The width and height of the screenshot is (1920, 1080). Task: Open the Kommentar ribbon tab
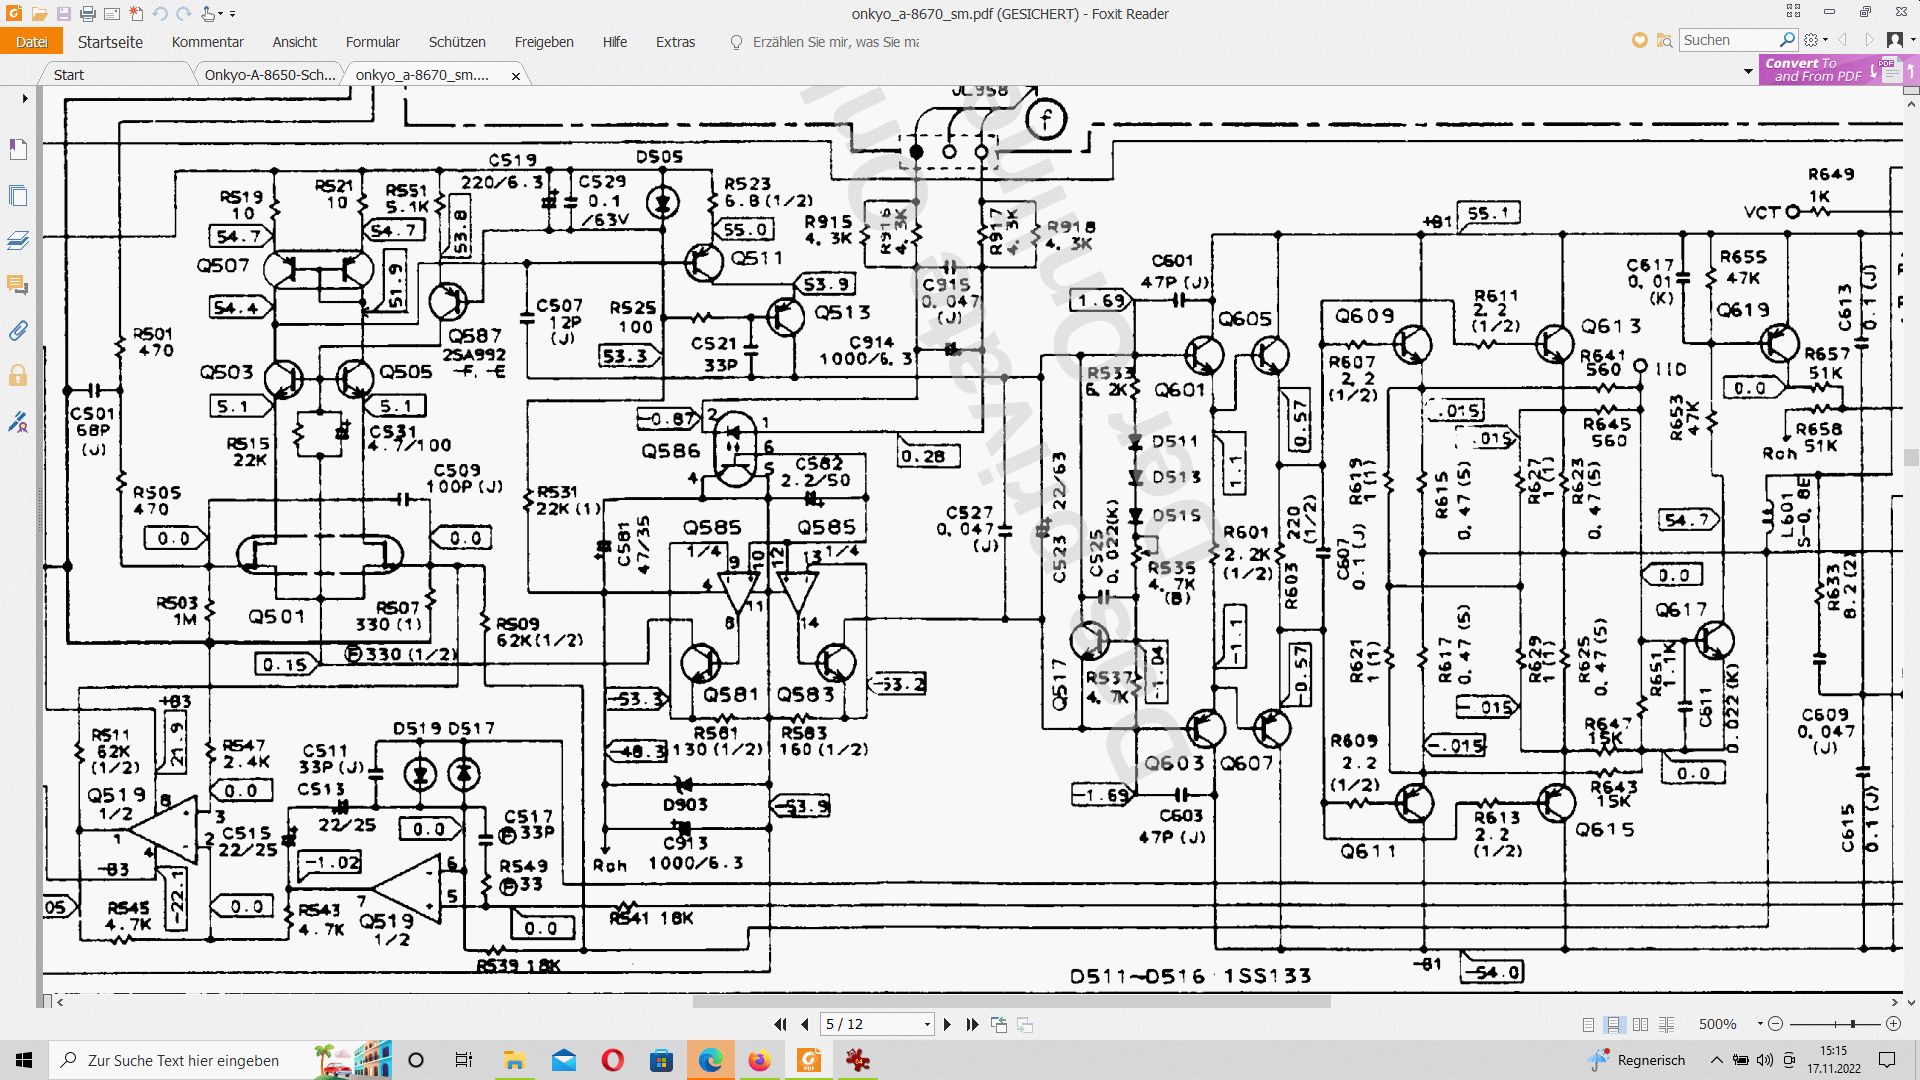pos(207,42)
